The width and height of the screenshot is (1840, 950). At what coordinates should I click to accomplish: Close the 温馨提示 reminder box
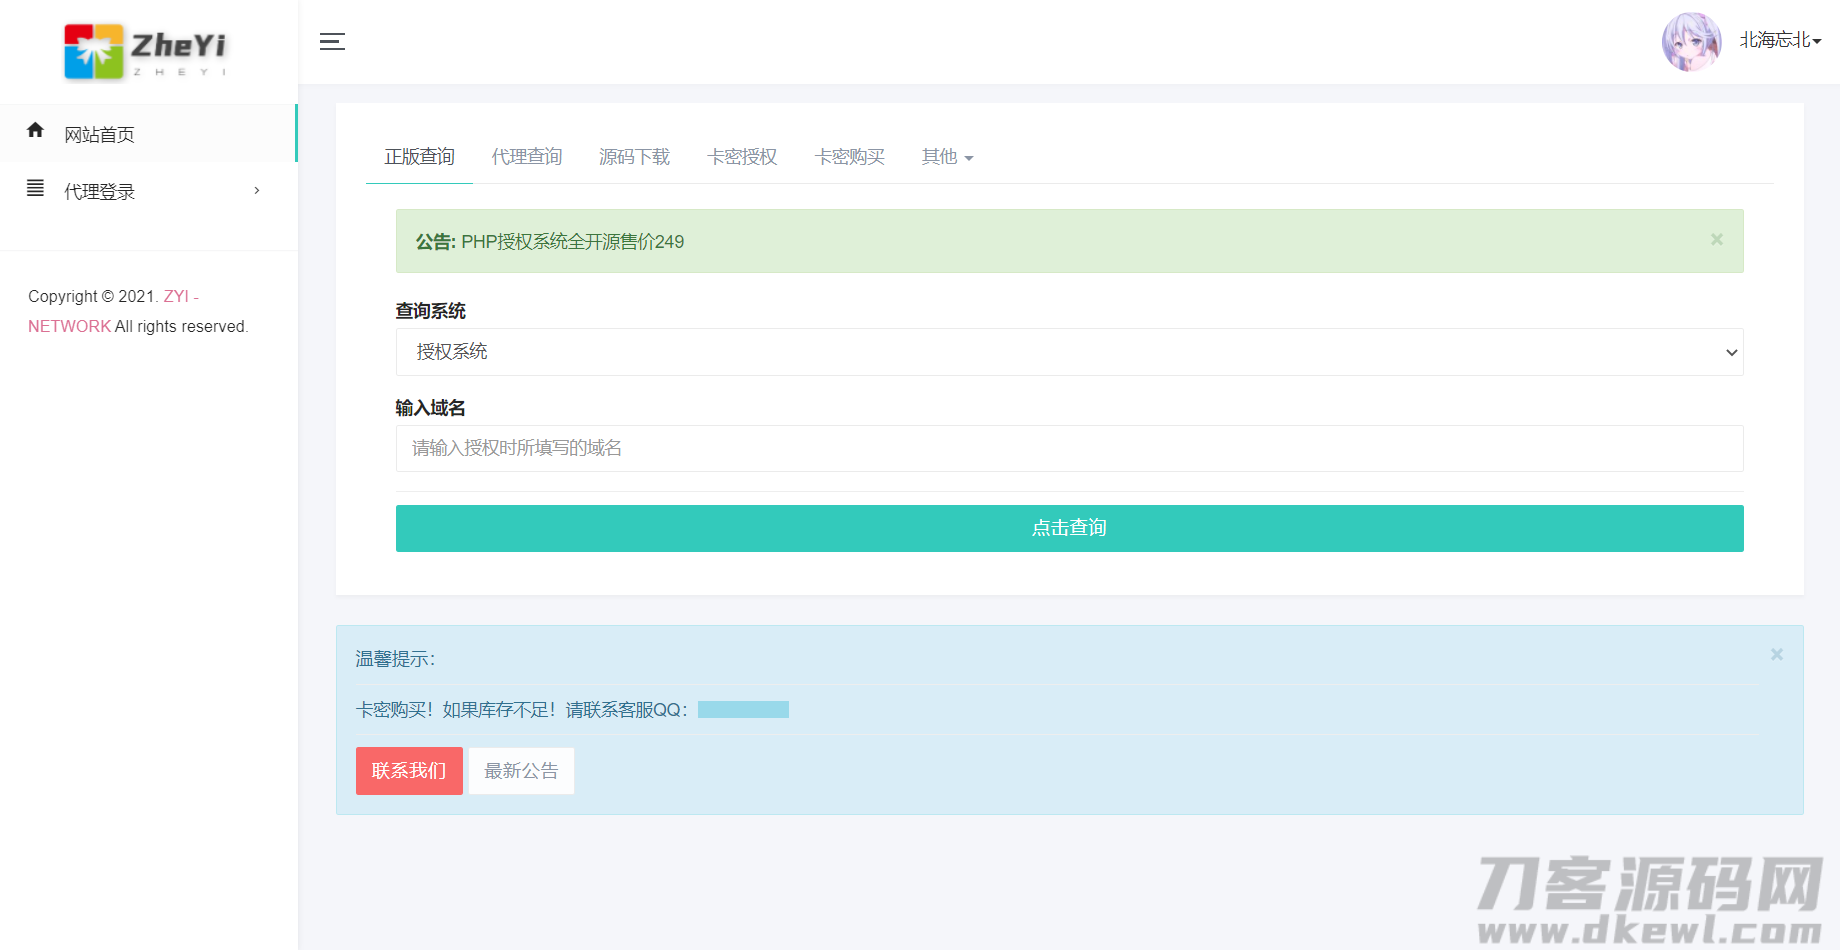point(1776,654)
